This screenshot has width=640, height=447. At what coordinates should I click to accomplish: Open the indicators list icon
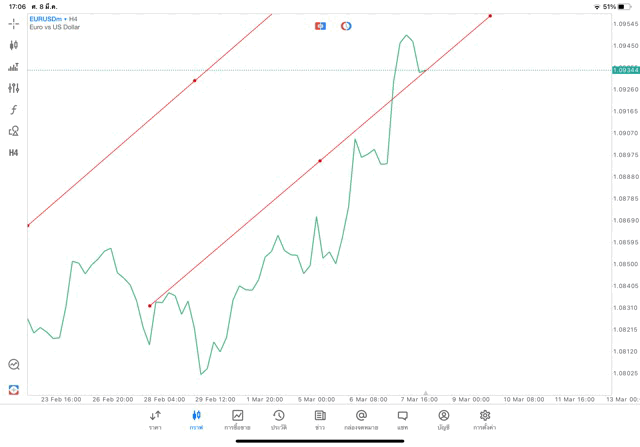click(14, 110)
